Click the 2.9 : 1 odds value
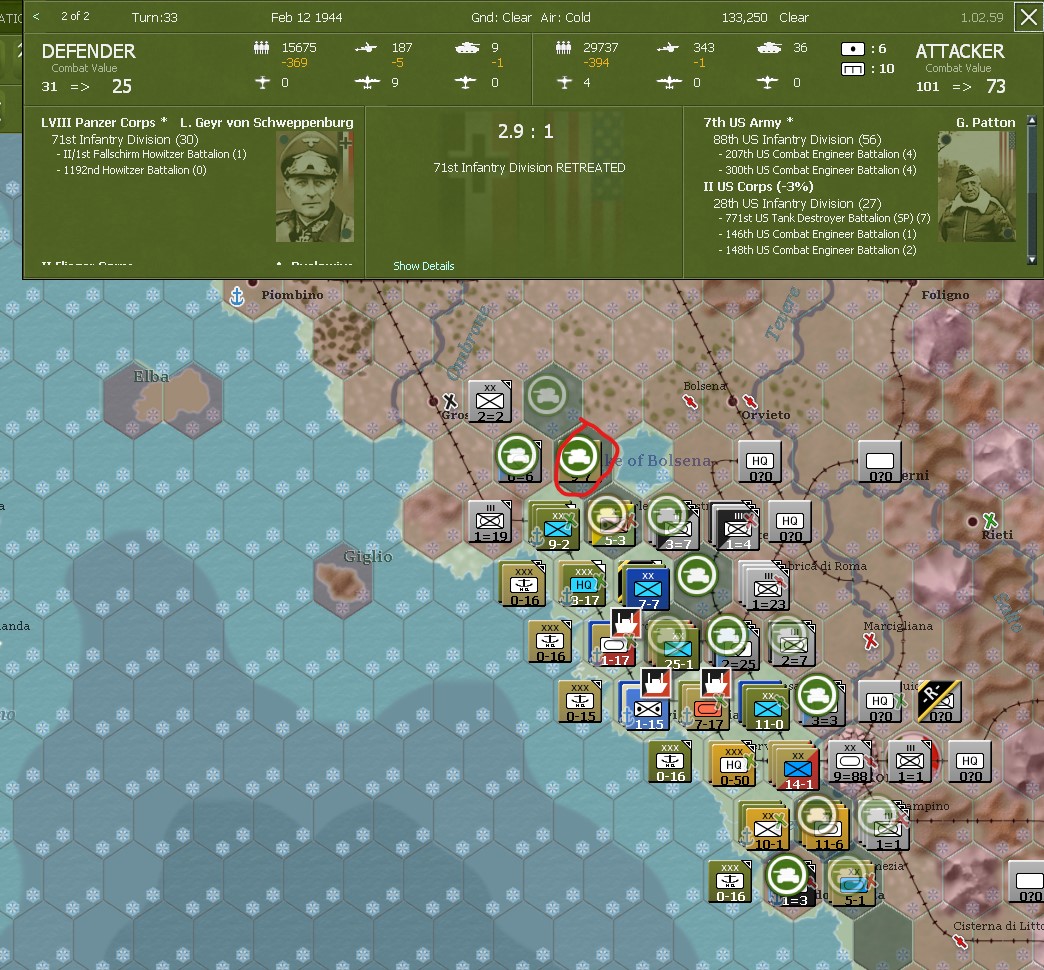The width and height of the screenshot is (1044, 970). click(x=525, y=132)
